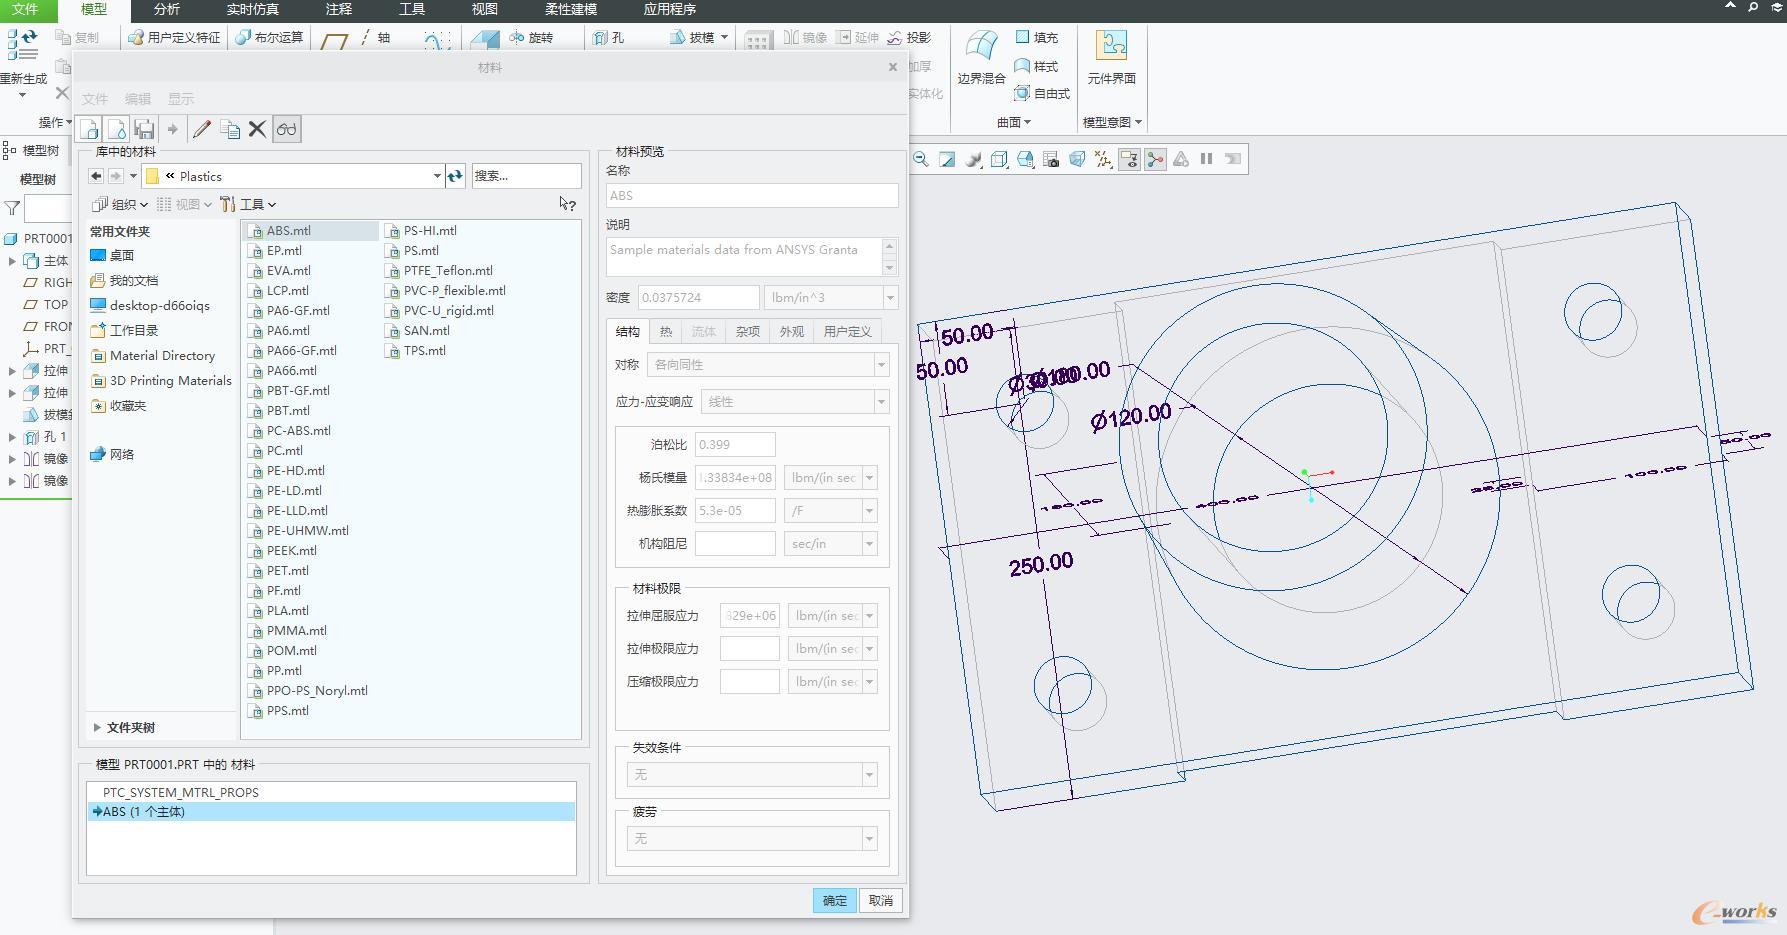
Task: Select PTC_SYSTEM_MTRL_PROPS in model materials
Action: 331,792
